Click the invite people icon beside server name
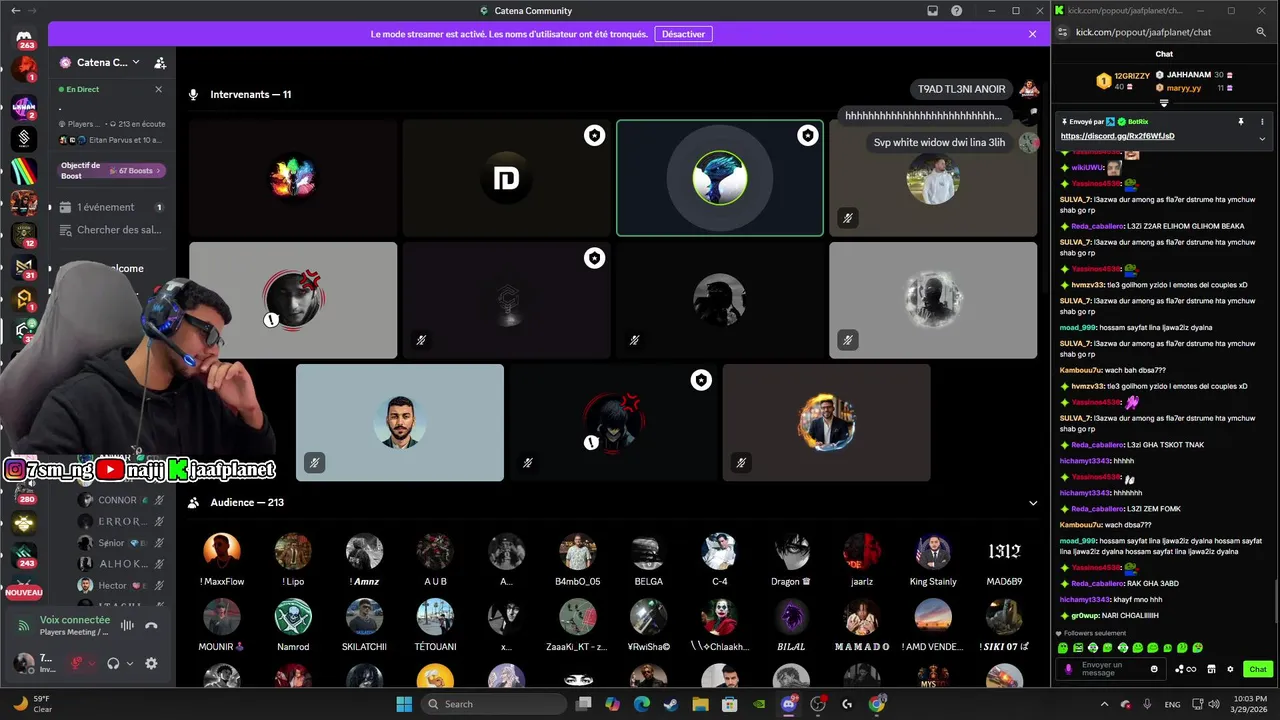The height and width of the screenshot is (720, 1280). pos(160,62)
